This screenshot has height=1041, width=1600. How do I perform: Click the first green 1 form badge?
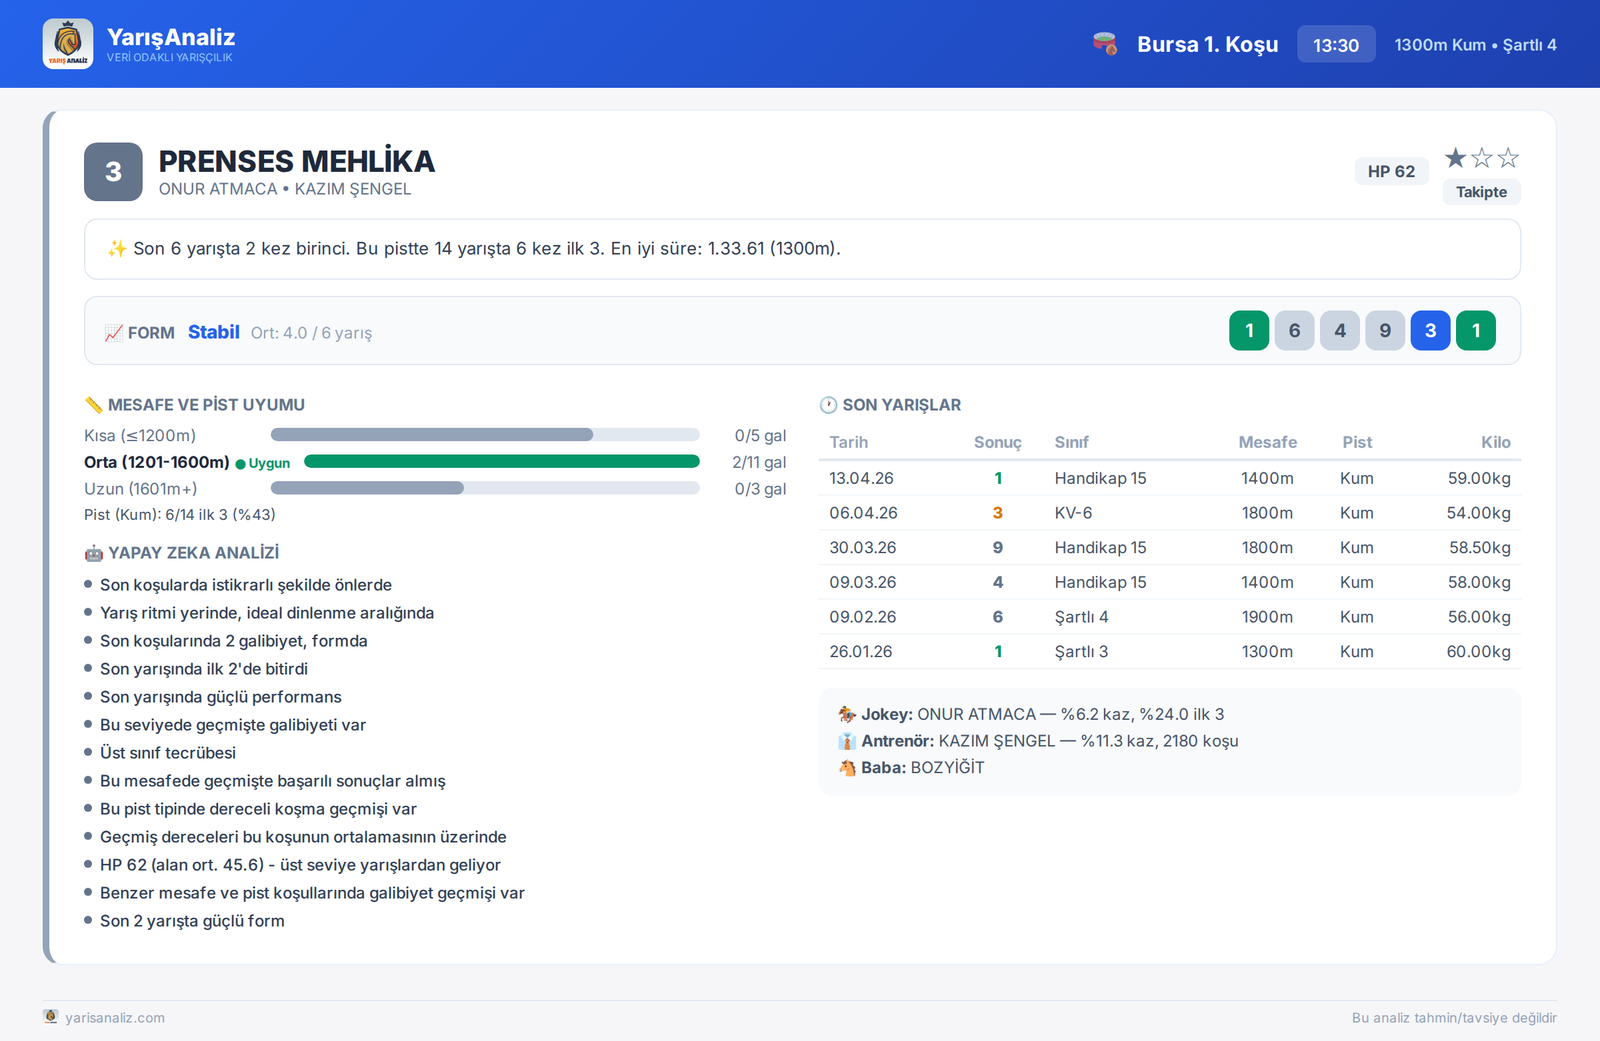pyautogui.click(x=1249, y=331)
